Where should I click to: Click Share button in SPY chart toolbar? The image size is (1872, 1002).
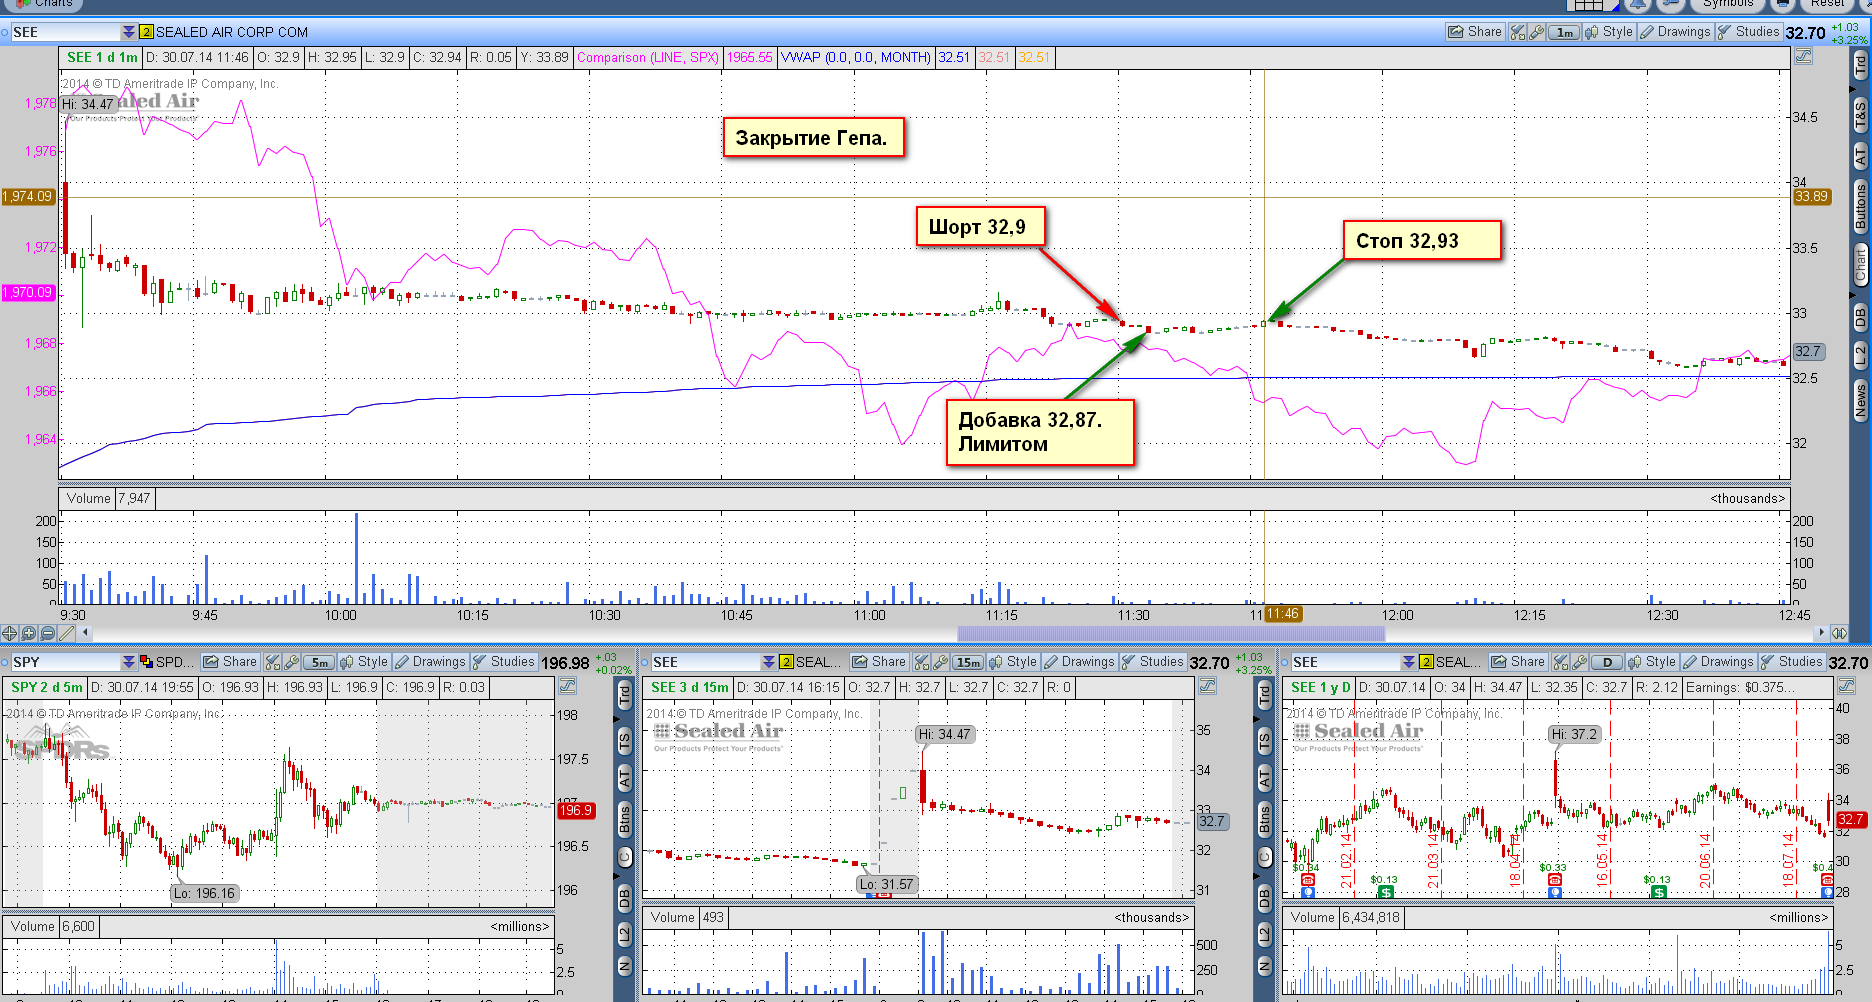click(x=230, y=662)
